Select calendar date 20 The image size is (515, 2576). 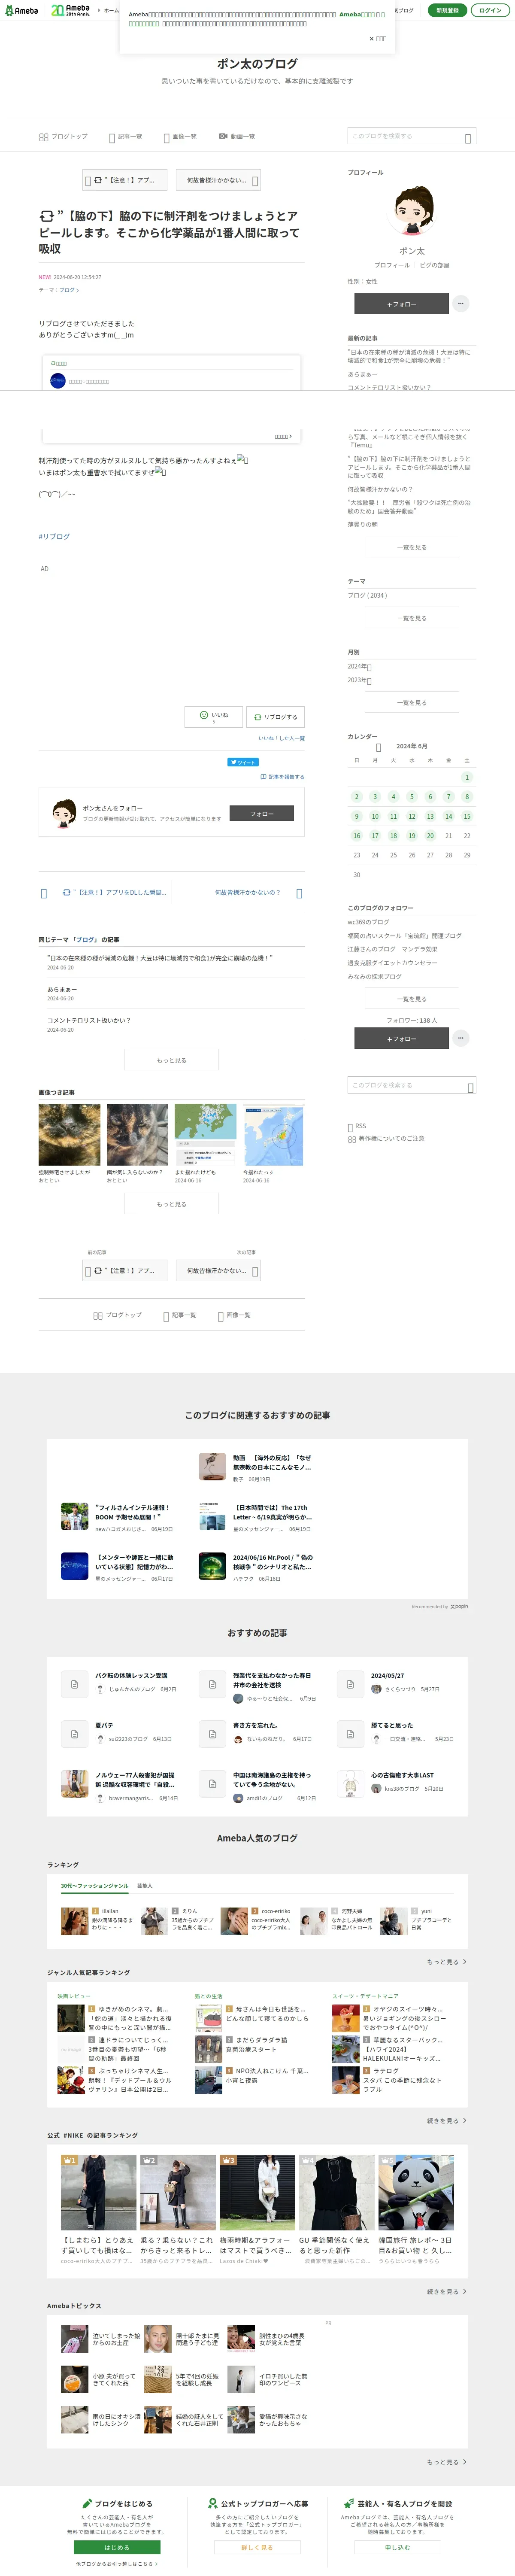[430, 836]
